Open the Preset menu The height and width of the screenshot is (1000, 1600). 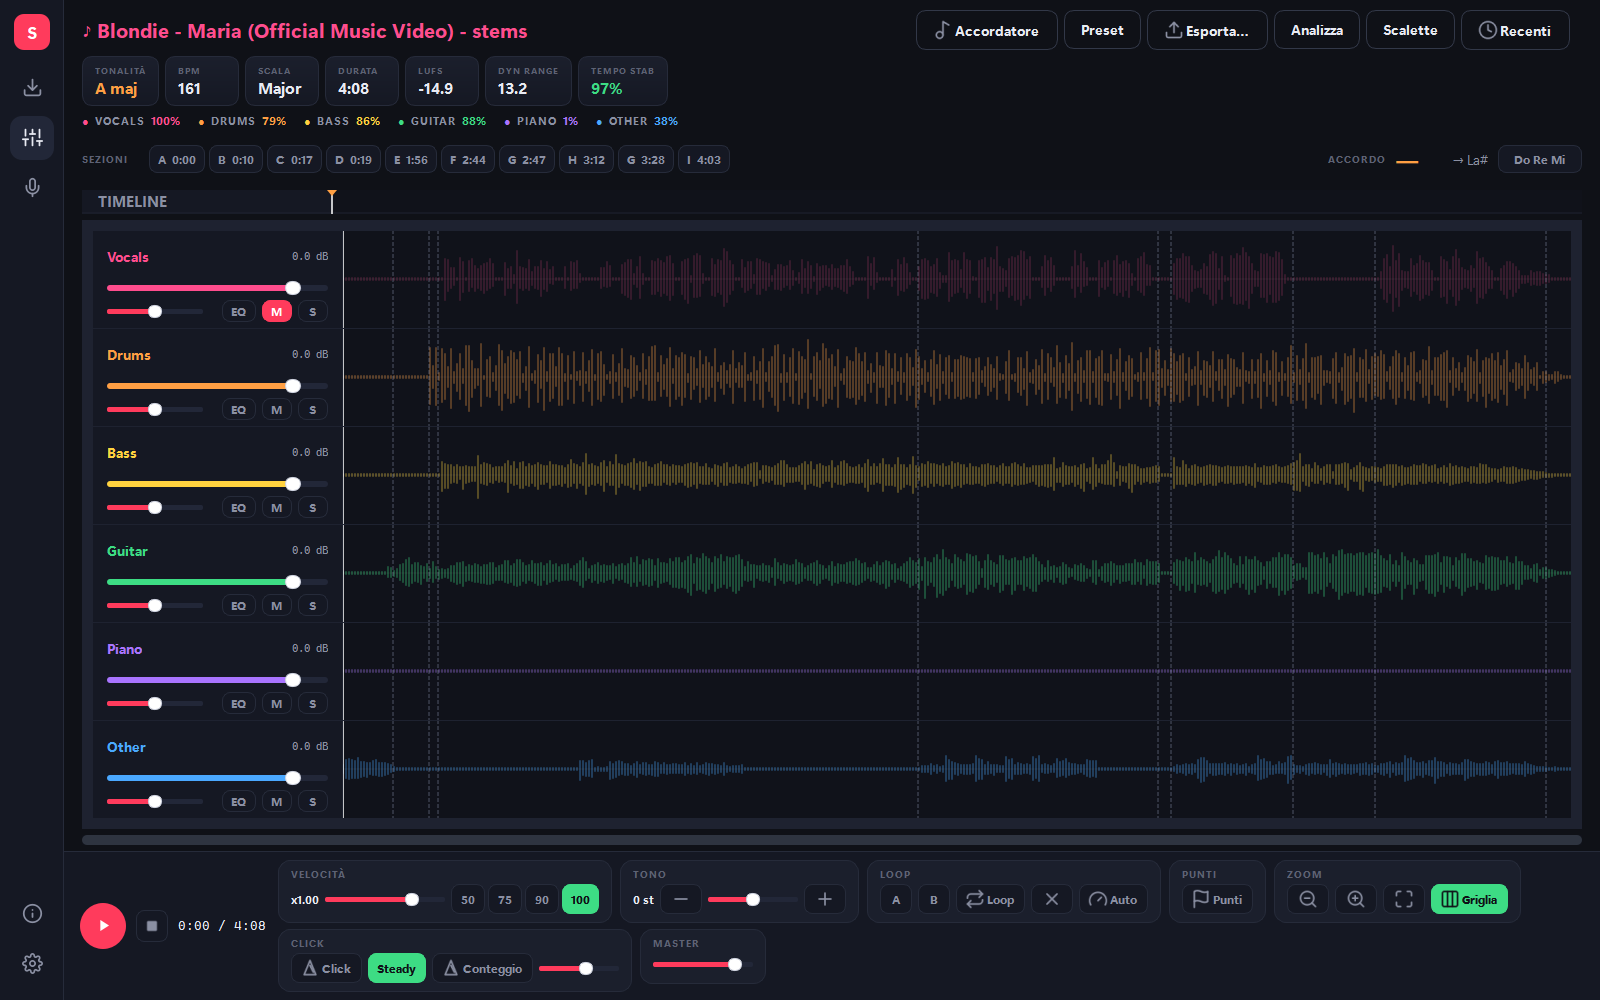point(1102,30)
